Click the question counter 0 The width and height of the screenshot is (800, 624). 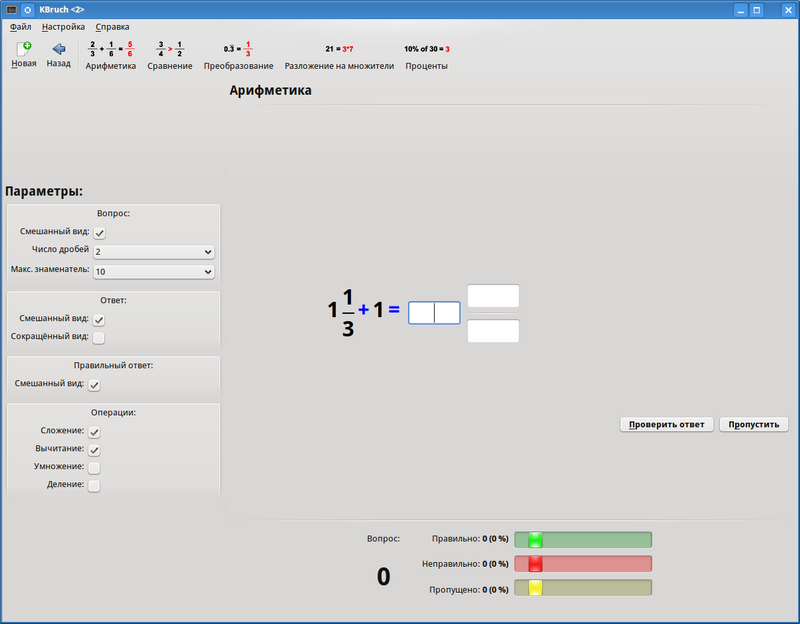coord(384,577)
